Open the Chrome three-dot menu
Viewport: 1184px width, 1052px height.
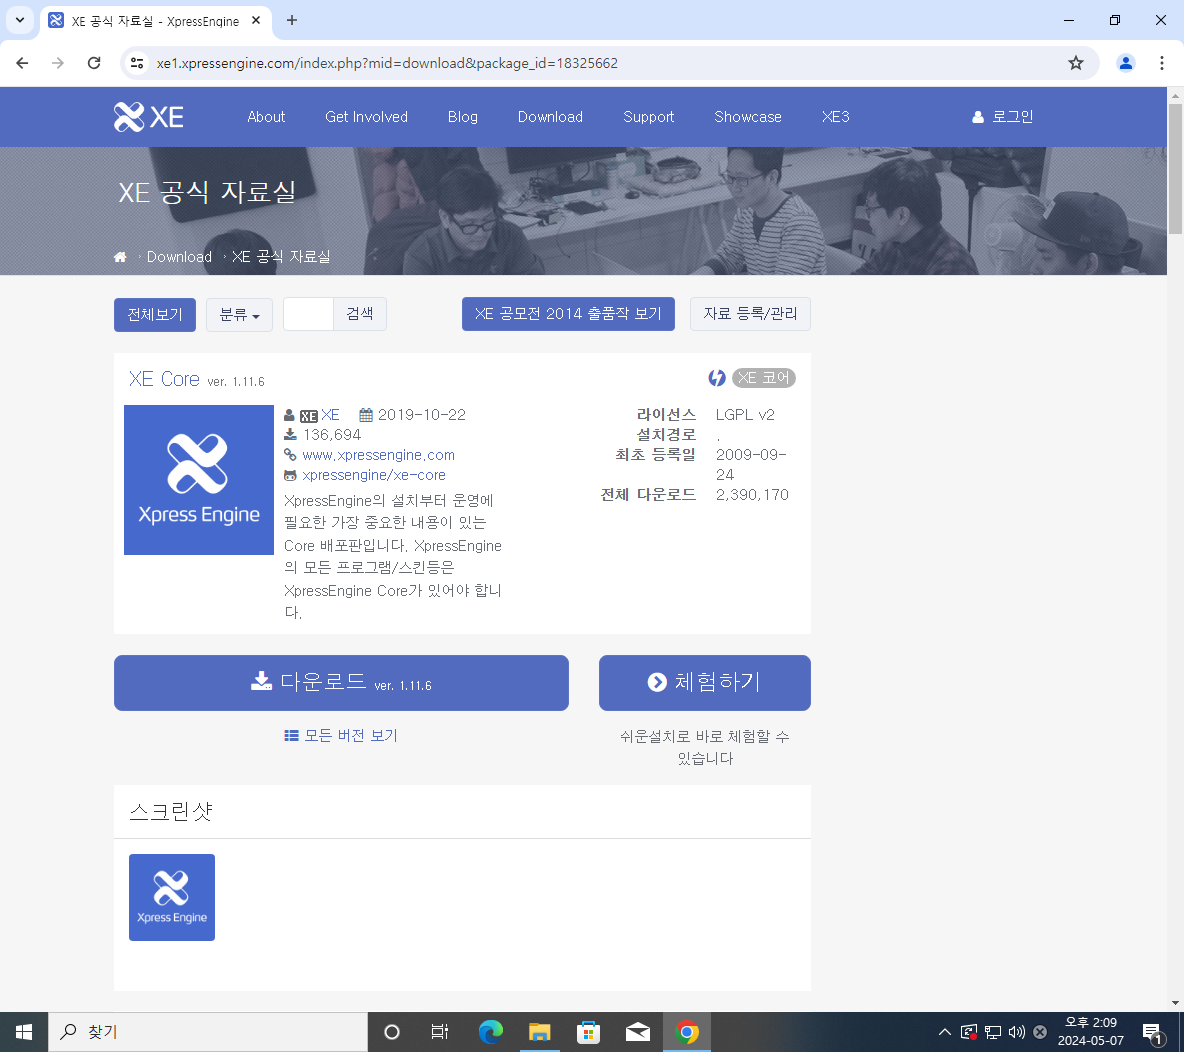[x=1161, y=63]
